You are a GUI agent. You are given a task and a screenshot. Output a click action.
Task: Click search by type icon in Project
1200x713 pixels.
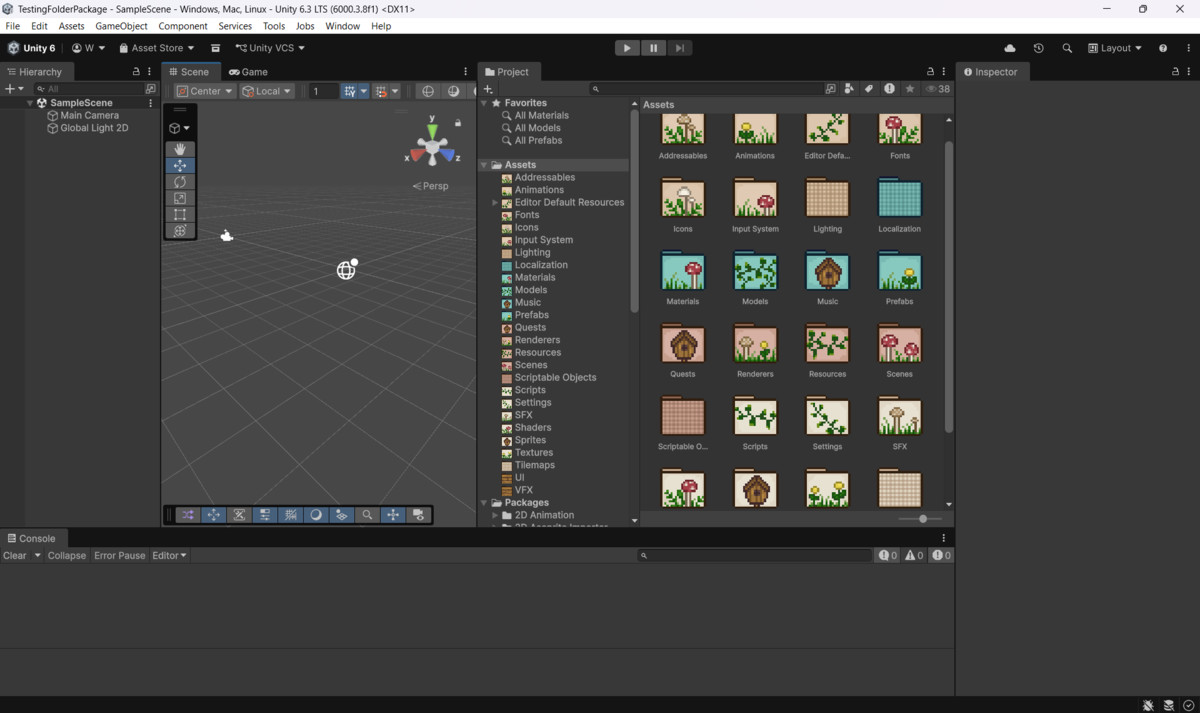849,89
